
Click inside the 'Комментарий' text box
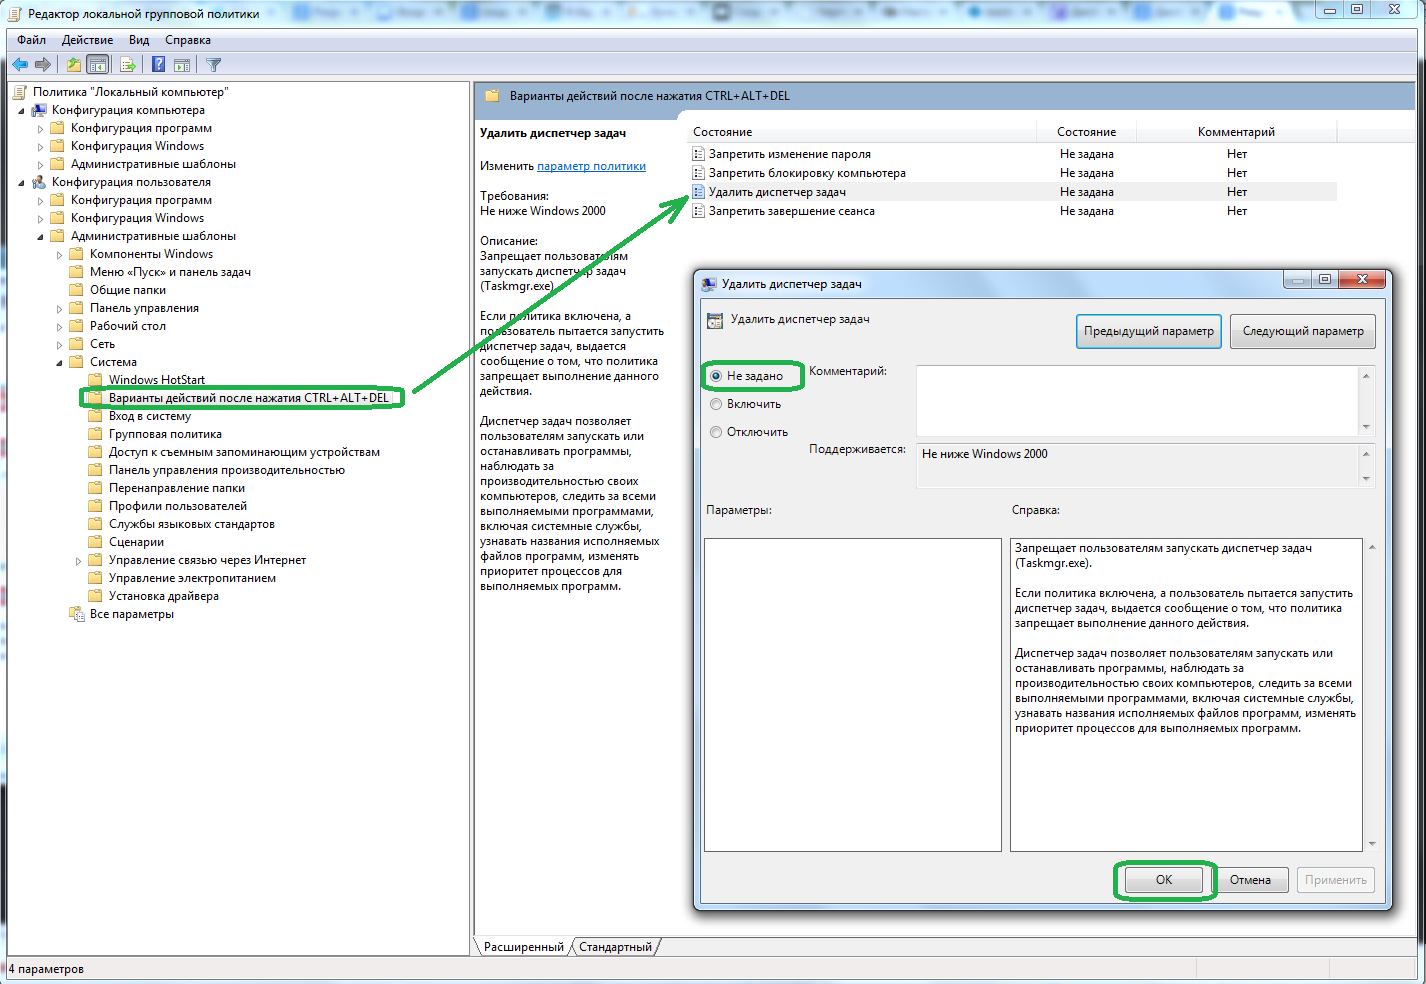pos(1138,400)
